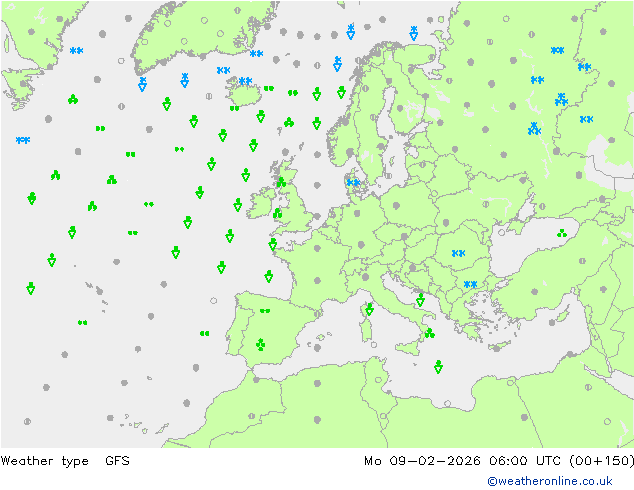Click the blue snow symbol at far-left Atlantic edge

click(x=22, y=140)
